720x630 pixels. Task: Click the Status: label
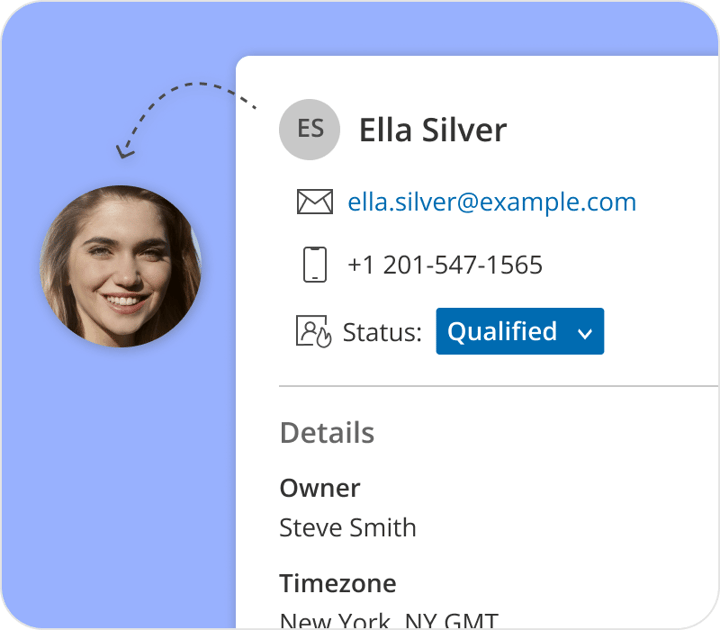click(x=382, y=333)
